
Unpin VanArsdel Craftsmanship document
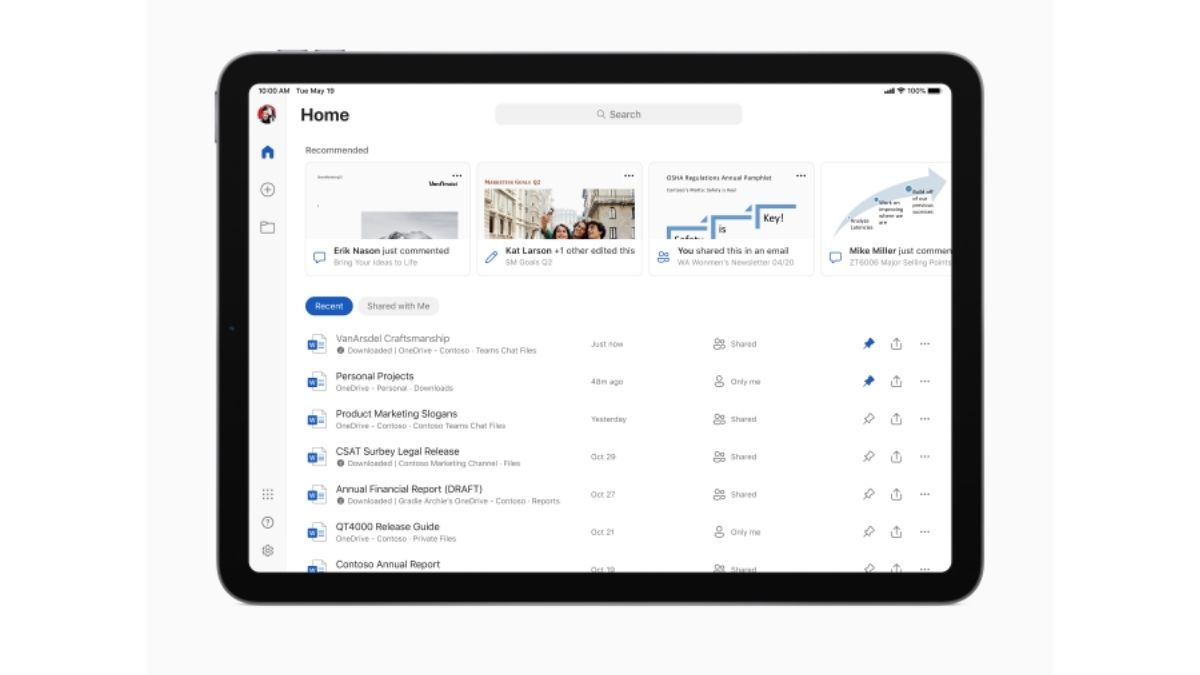(x=868, y=344)
